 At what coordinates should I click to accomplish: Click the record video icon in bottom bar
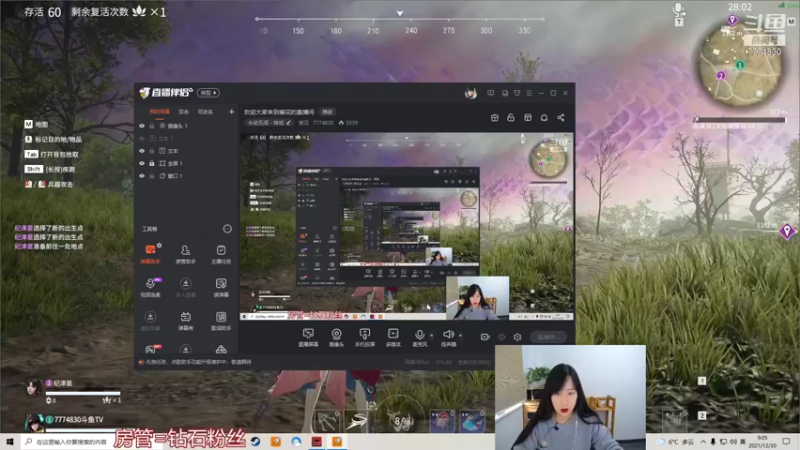pos(485,337)
